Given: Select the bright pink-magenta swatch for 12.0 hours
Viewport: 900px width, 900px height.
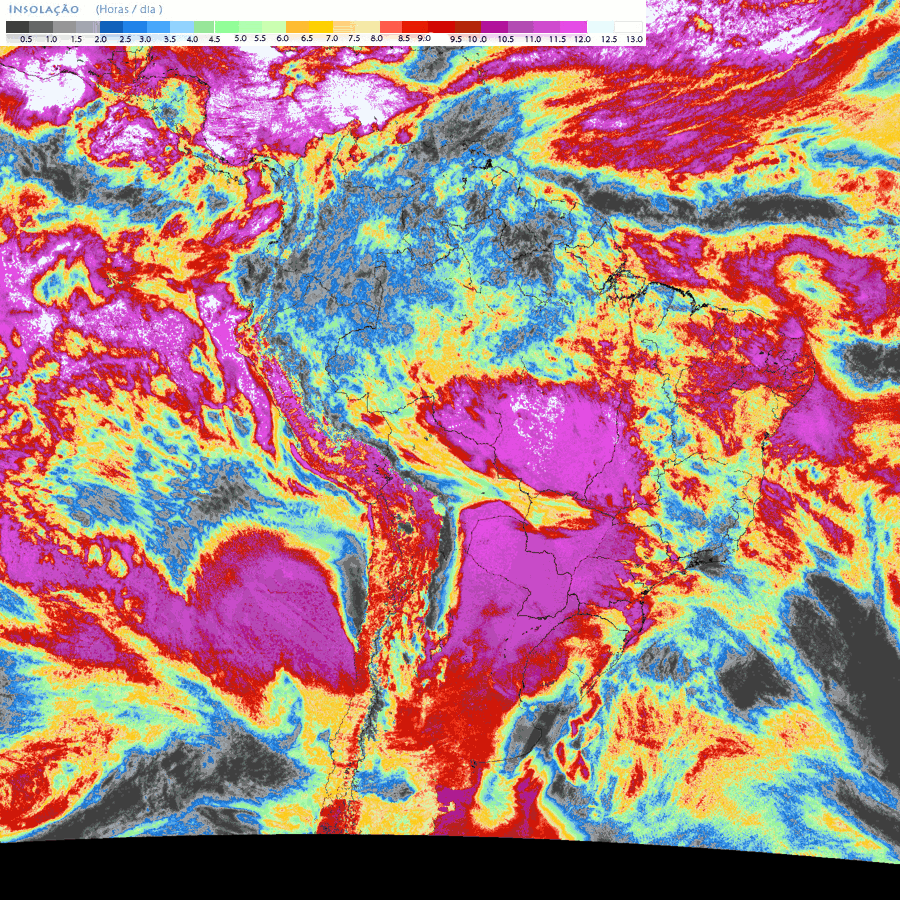Looking at the screenshot, I should (x=573, y=27).
